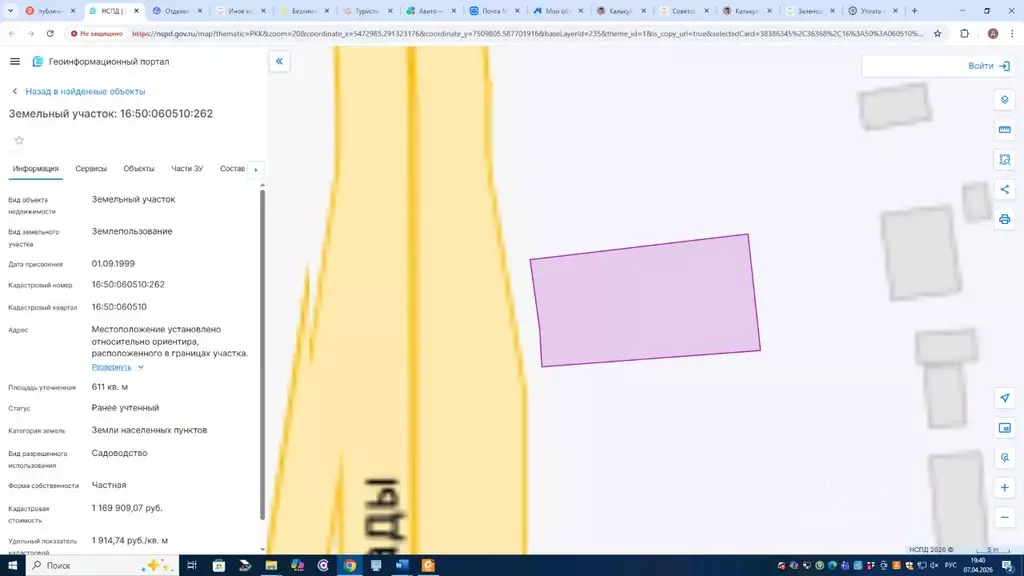
Task: Click the site security Не защищено indicator
Action: [x=97, y=33]
